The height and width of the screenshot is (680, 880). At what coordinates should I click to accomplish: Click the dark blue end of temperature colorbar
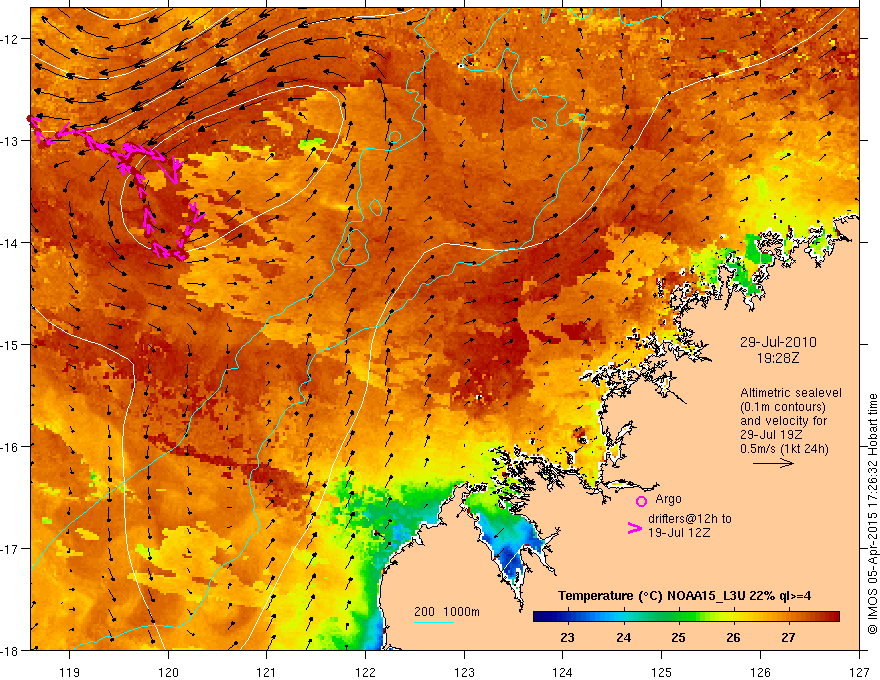coord(544,617)
